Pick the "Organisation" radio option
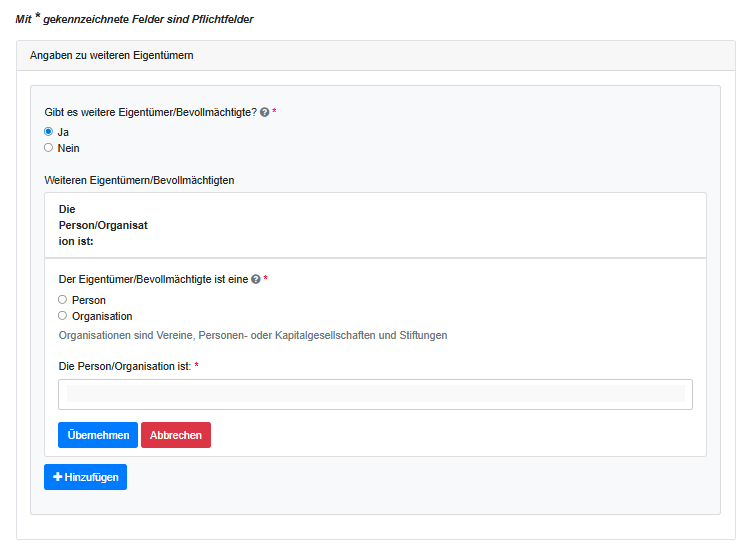 click(63, 316)
